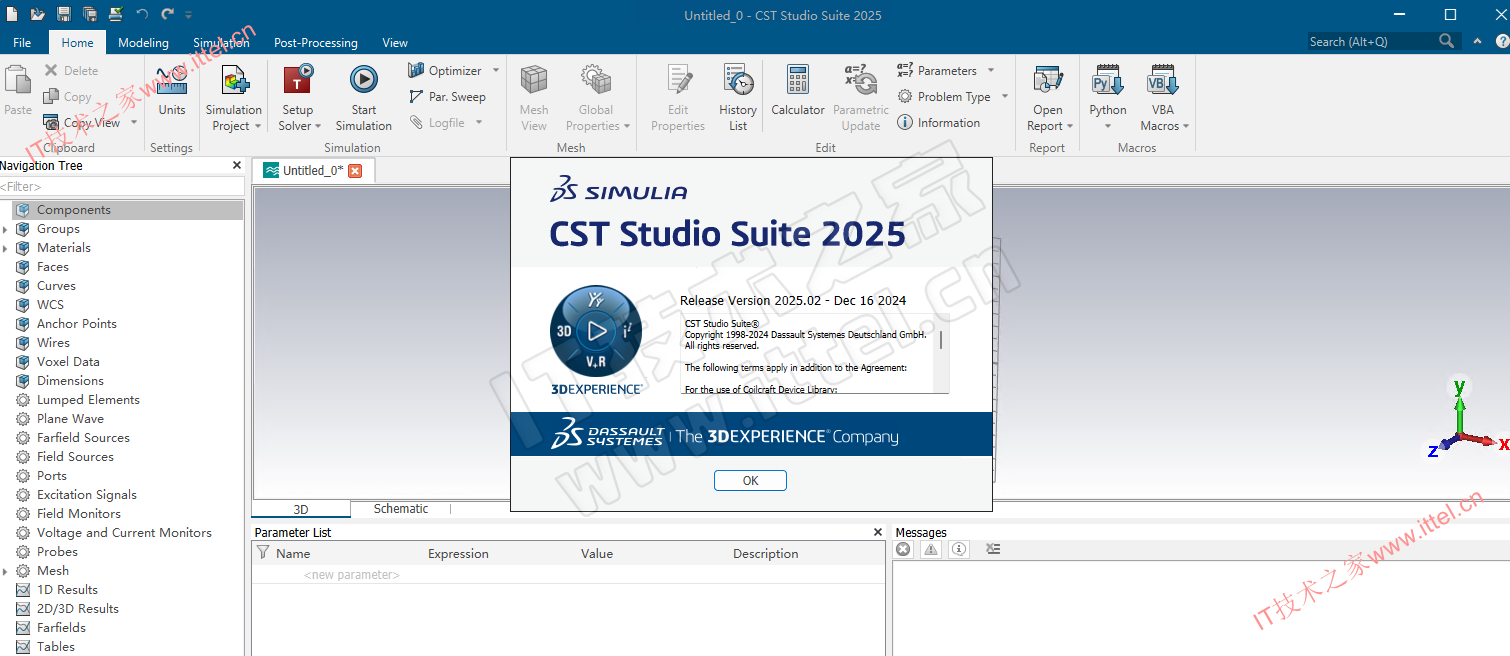Image resolution: width=1510 pixels, height=656 pixels.
Task: Click the Save All icon
Action: (x=90, y=14)
